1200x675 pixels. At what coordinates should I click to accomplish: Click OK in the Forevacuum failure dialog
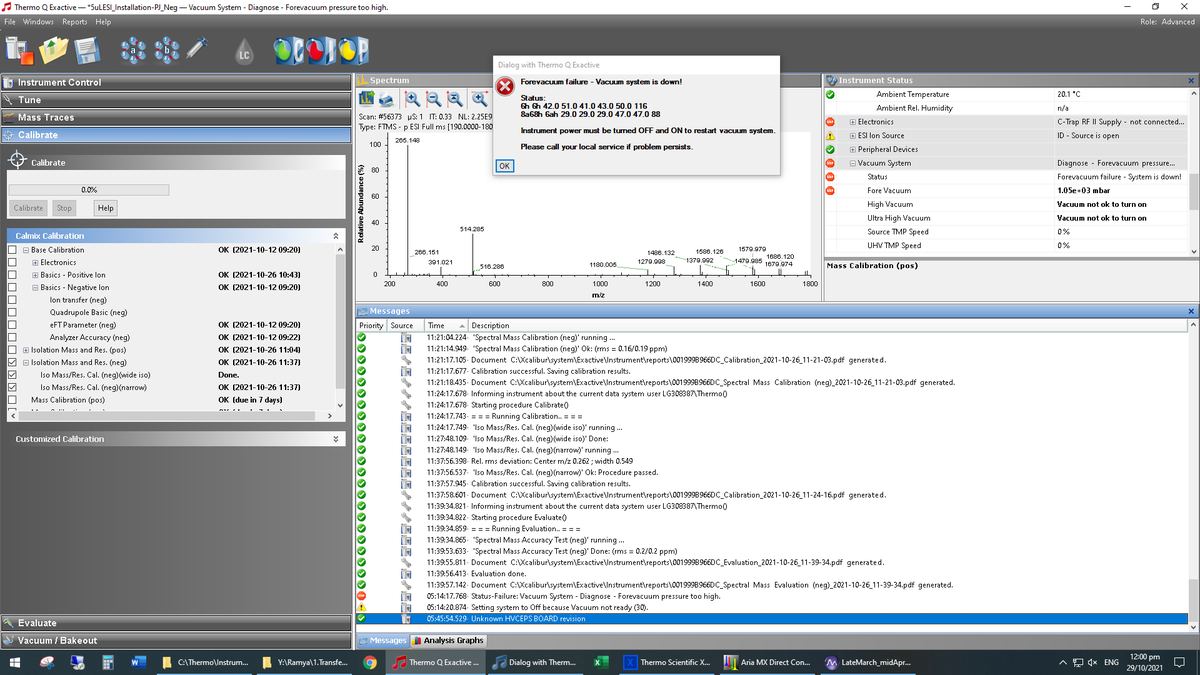tap(504, 166)
